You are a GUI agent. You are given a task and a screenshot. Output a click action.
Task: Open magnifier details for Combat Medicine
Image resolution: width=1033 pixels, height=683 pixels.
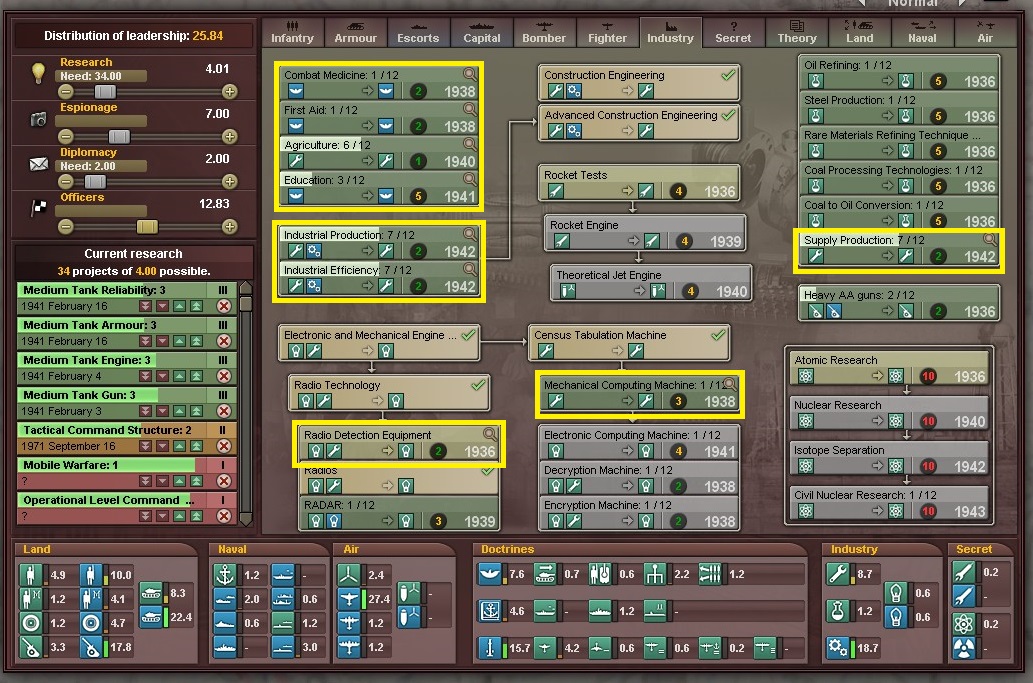pyautogui.click(x=470, y=74)
